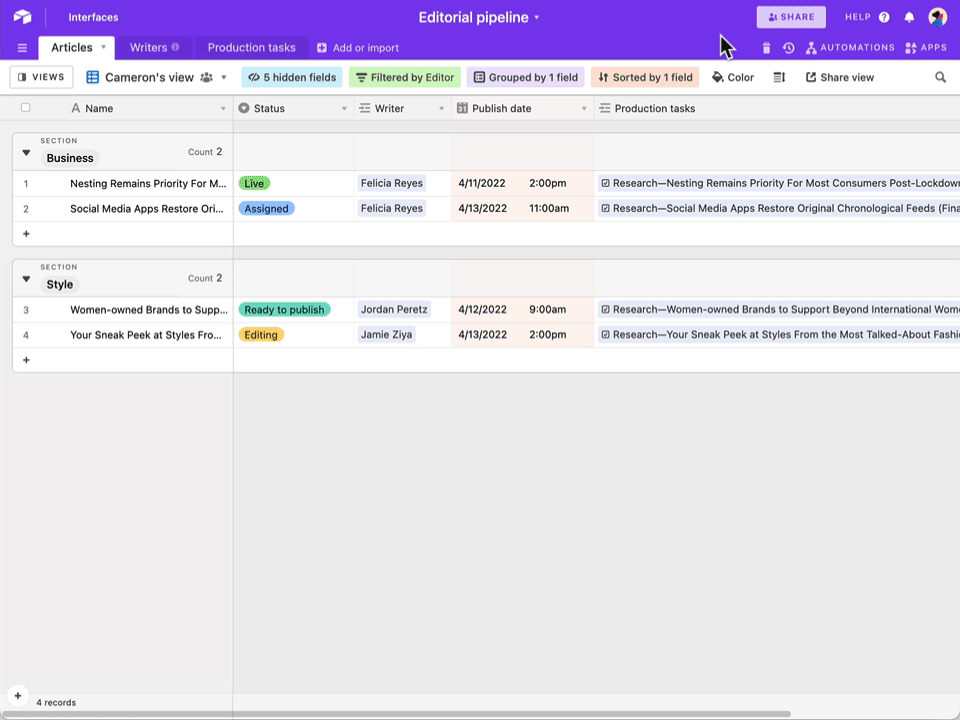Click the Share view link

[840, 77]
